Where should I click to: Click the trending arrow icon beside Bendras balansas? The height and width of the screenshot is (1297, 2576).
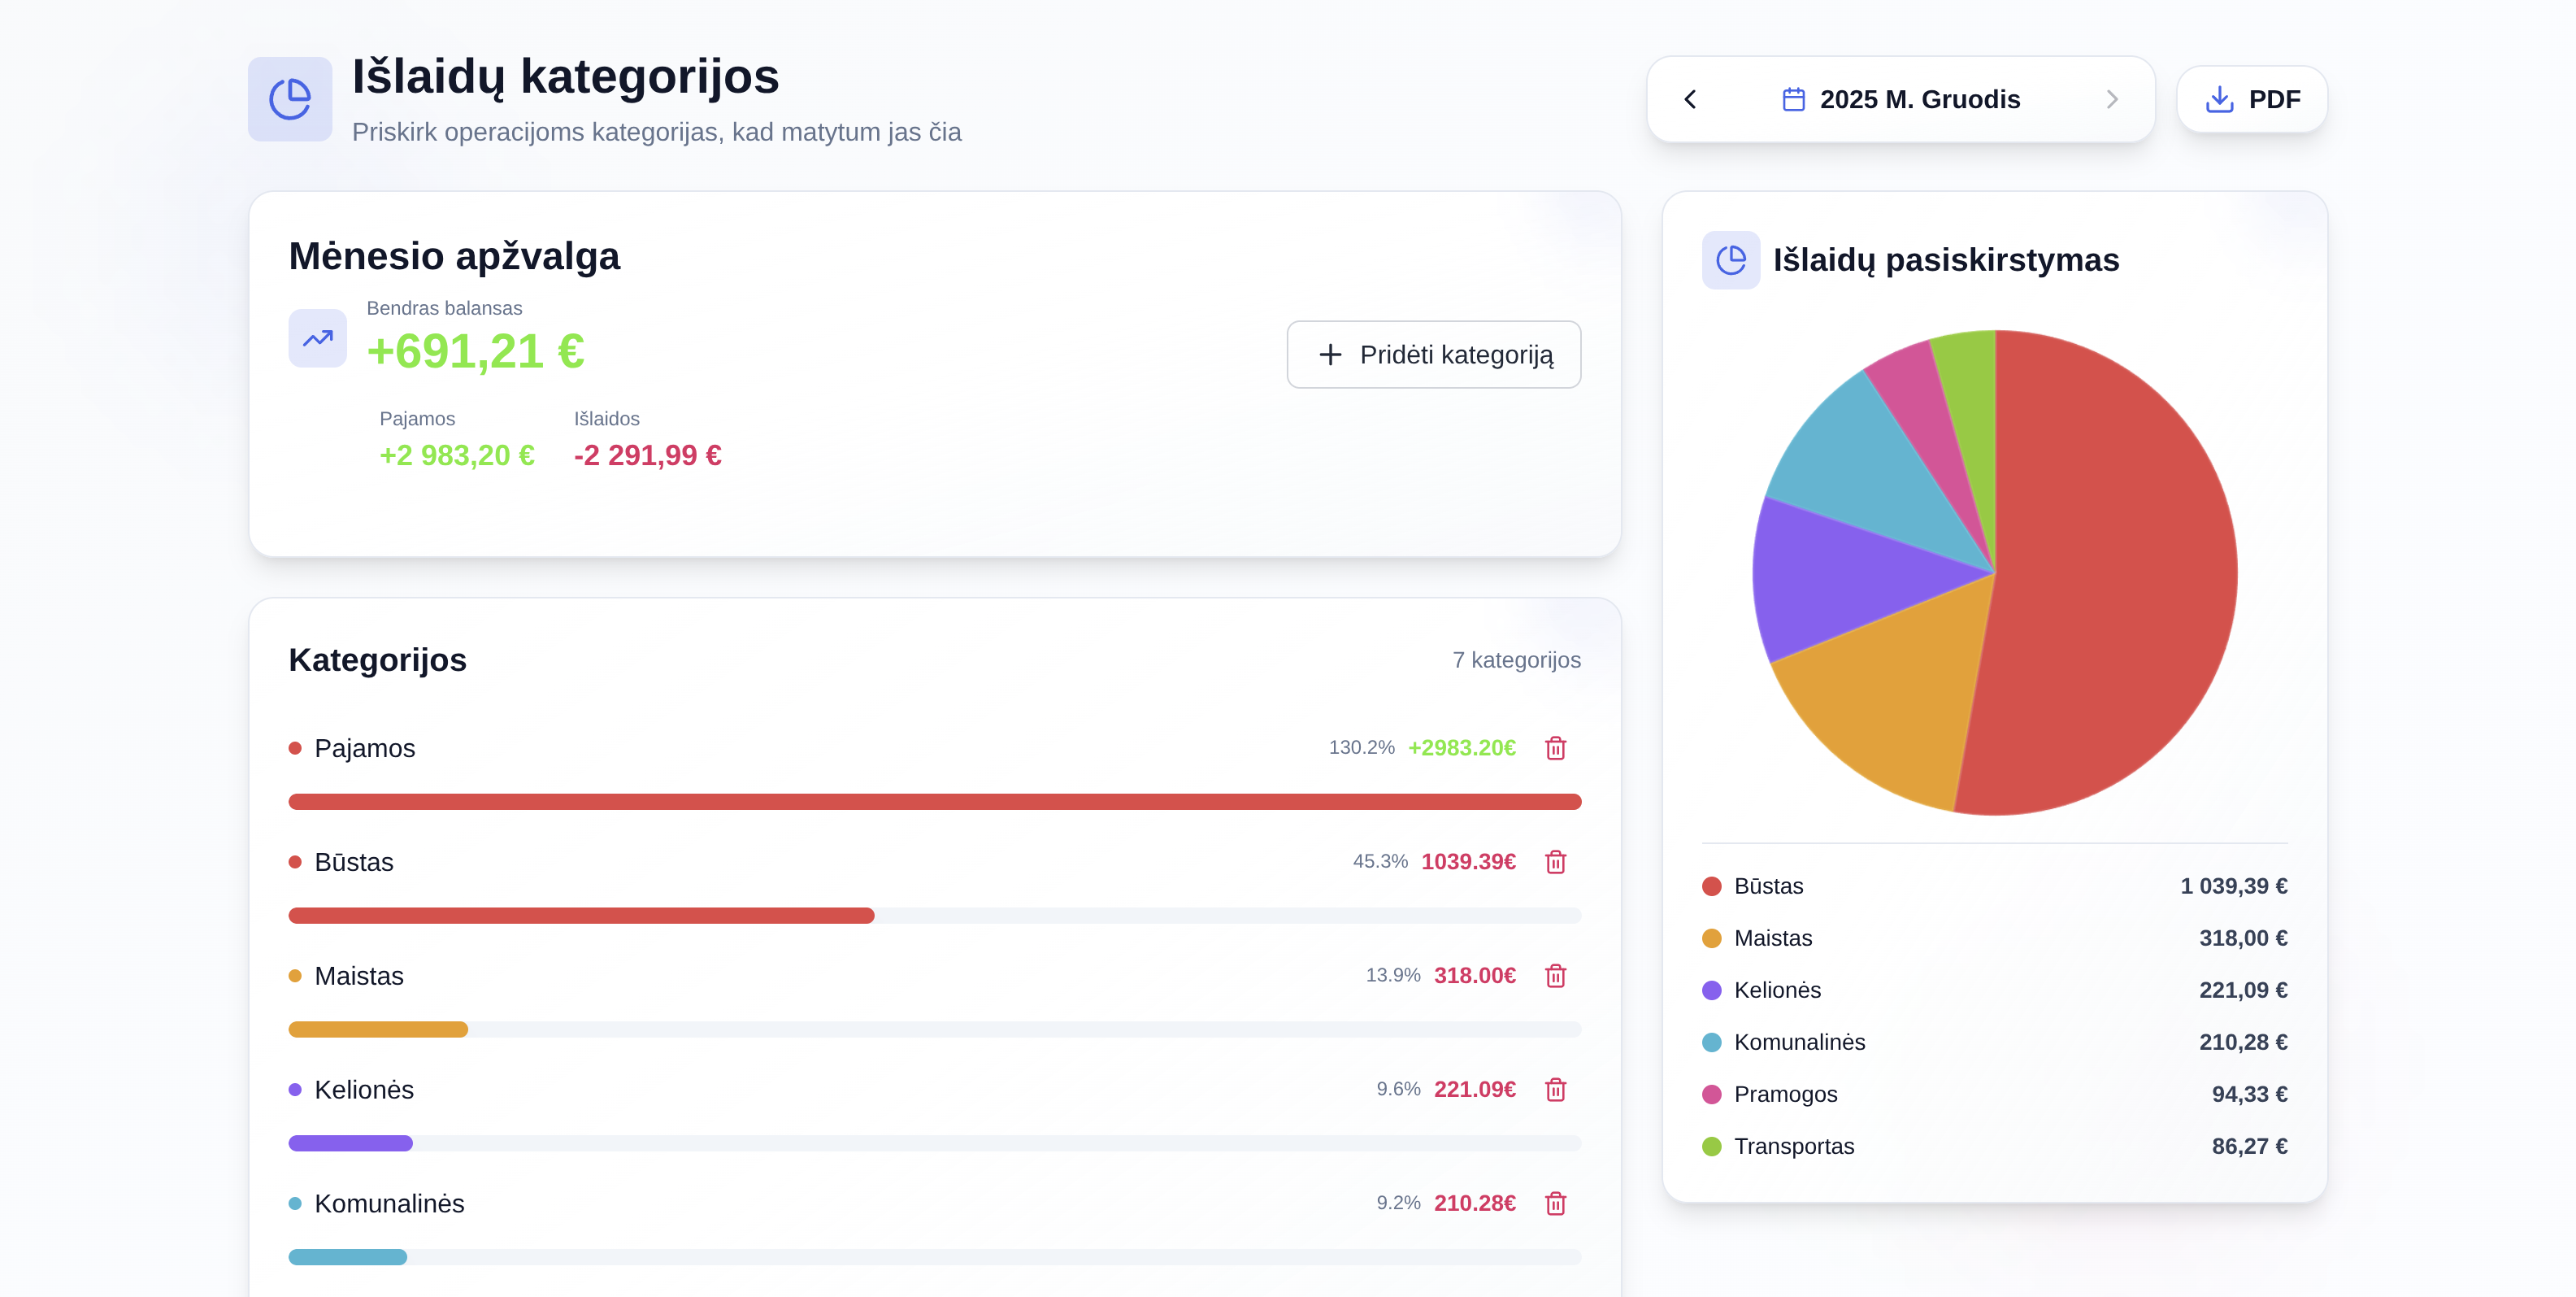click(316, 339)
